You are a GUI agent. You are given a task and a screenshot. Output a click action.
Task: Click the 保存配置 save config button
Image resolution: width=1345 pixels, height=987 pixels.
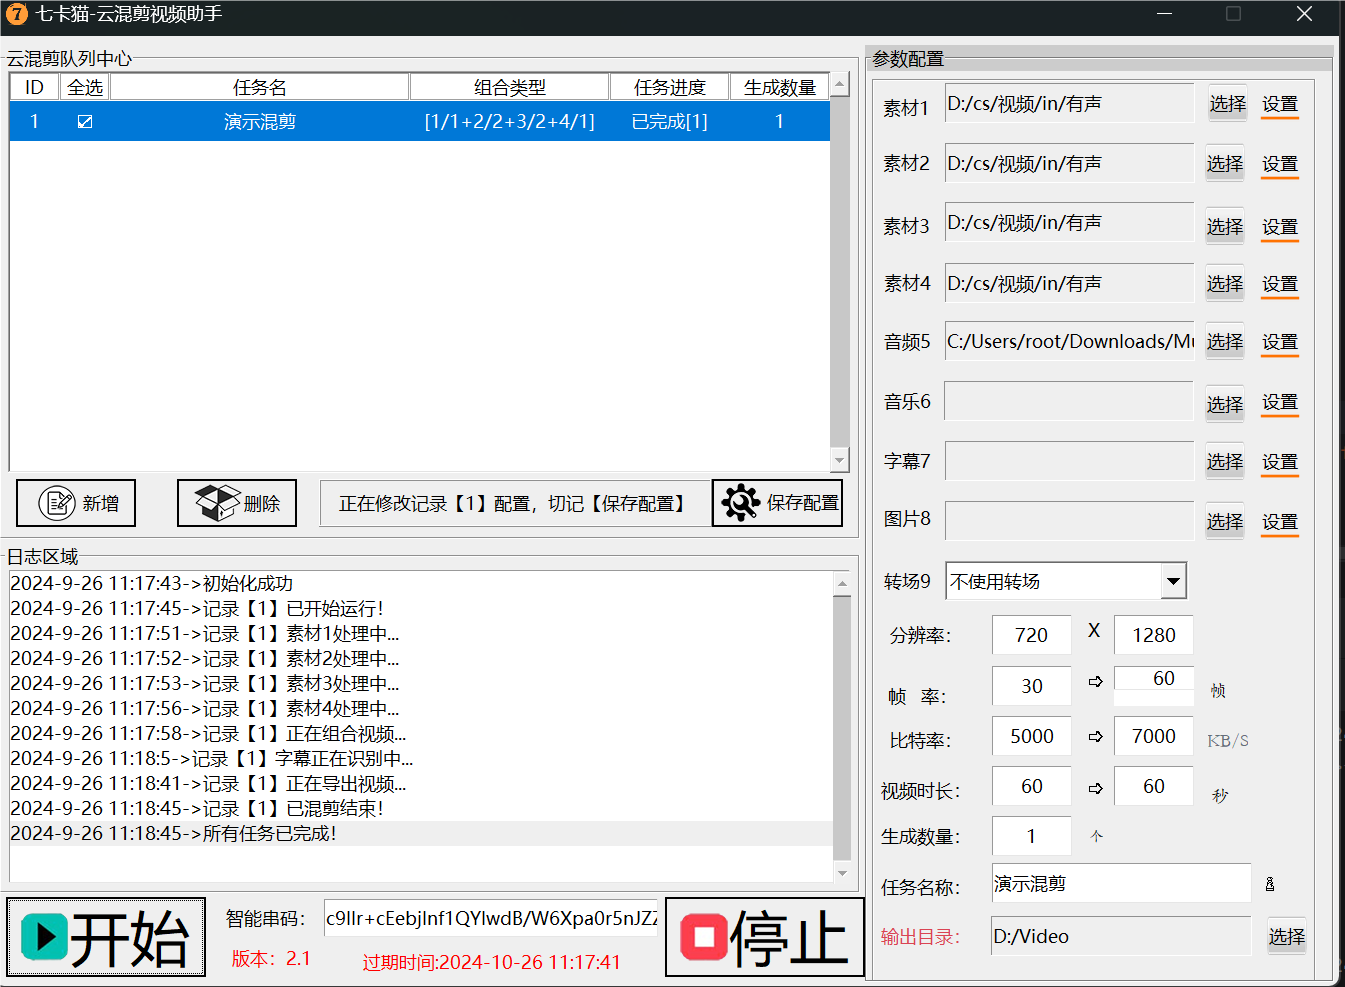coord(778,503)
